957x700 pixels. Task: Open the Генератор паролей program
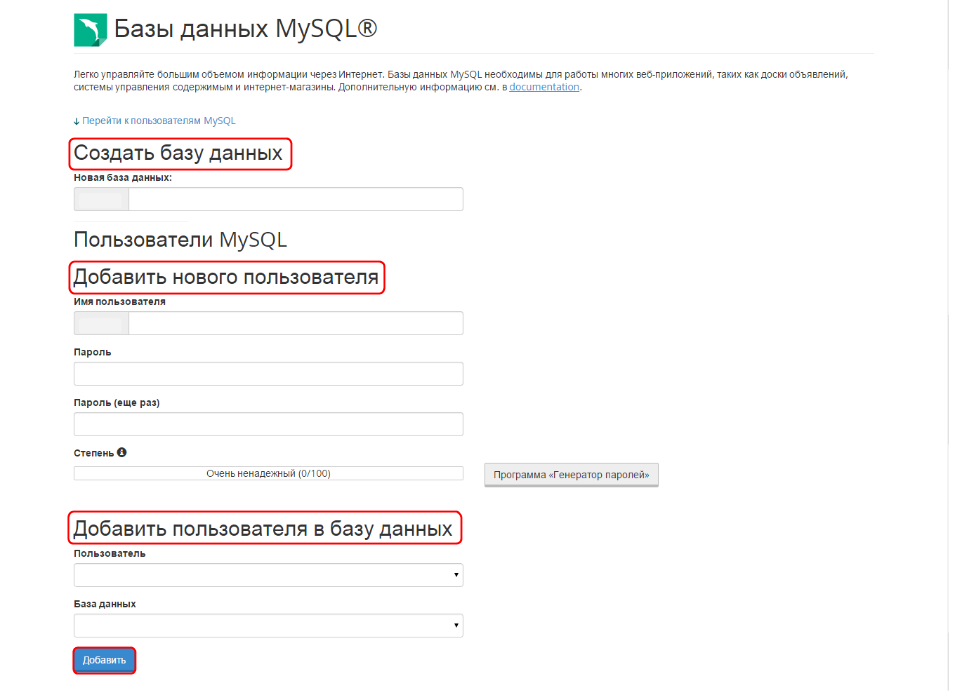click(x=571, y=474)
